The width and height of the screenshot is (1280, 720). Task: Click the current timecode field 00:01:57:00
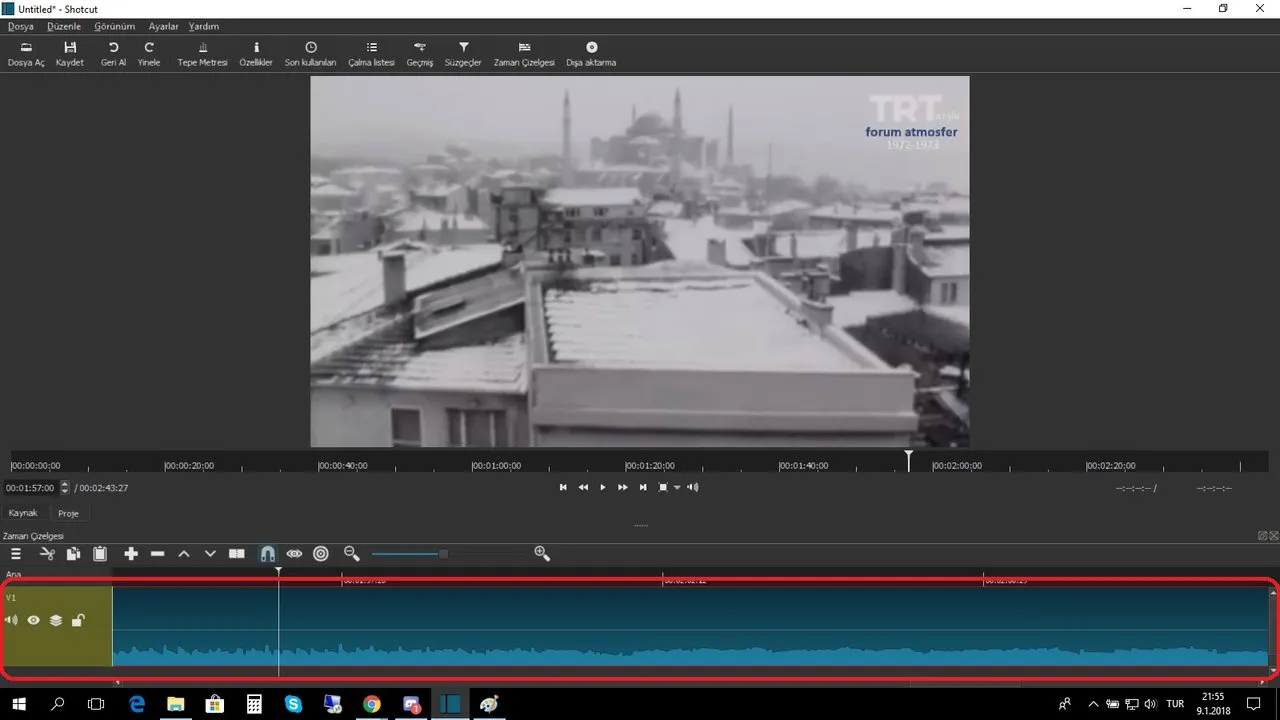[x=31, y=488]
